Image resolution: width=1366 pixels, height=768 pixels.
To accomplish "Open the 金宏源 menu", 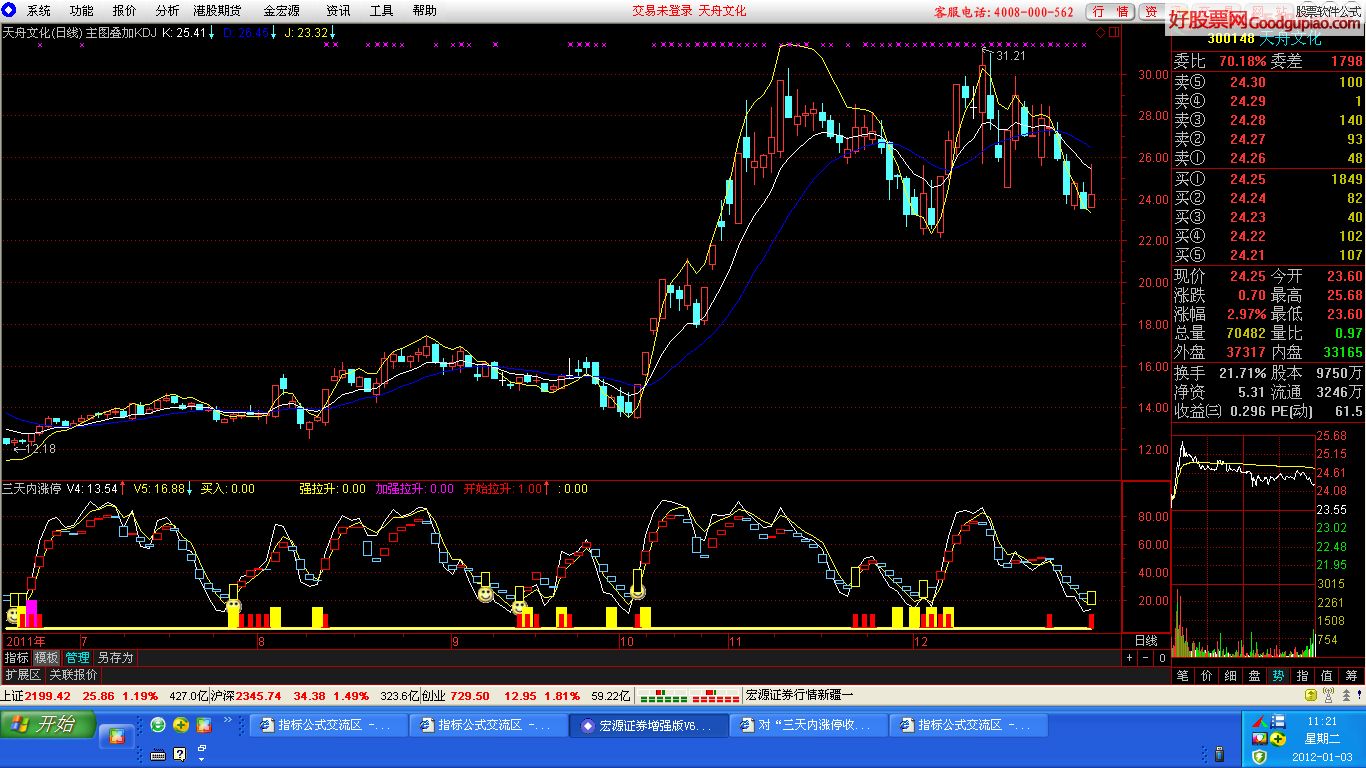I will (x=281, y=11).
